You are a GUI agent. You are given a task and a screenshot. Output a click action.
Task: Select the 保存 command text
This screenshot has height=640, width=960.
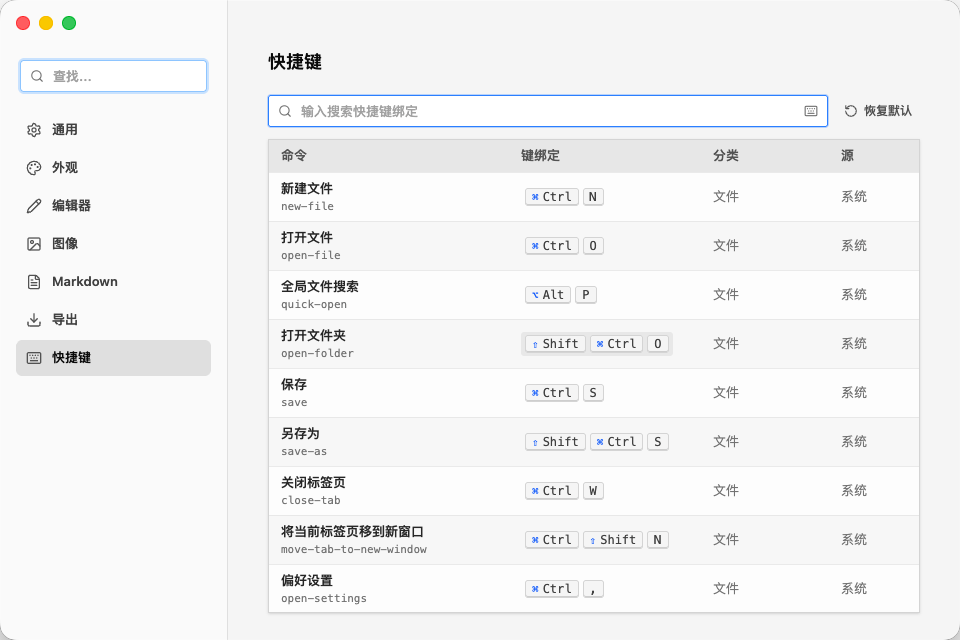click(294, 385)
